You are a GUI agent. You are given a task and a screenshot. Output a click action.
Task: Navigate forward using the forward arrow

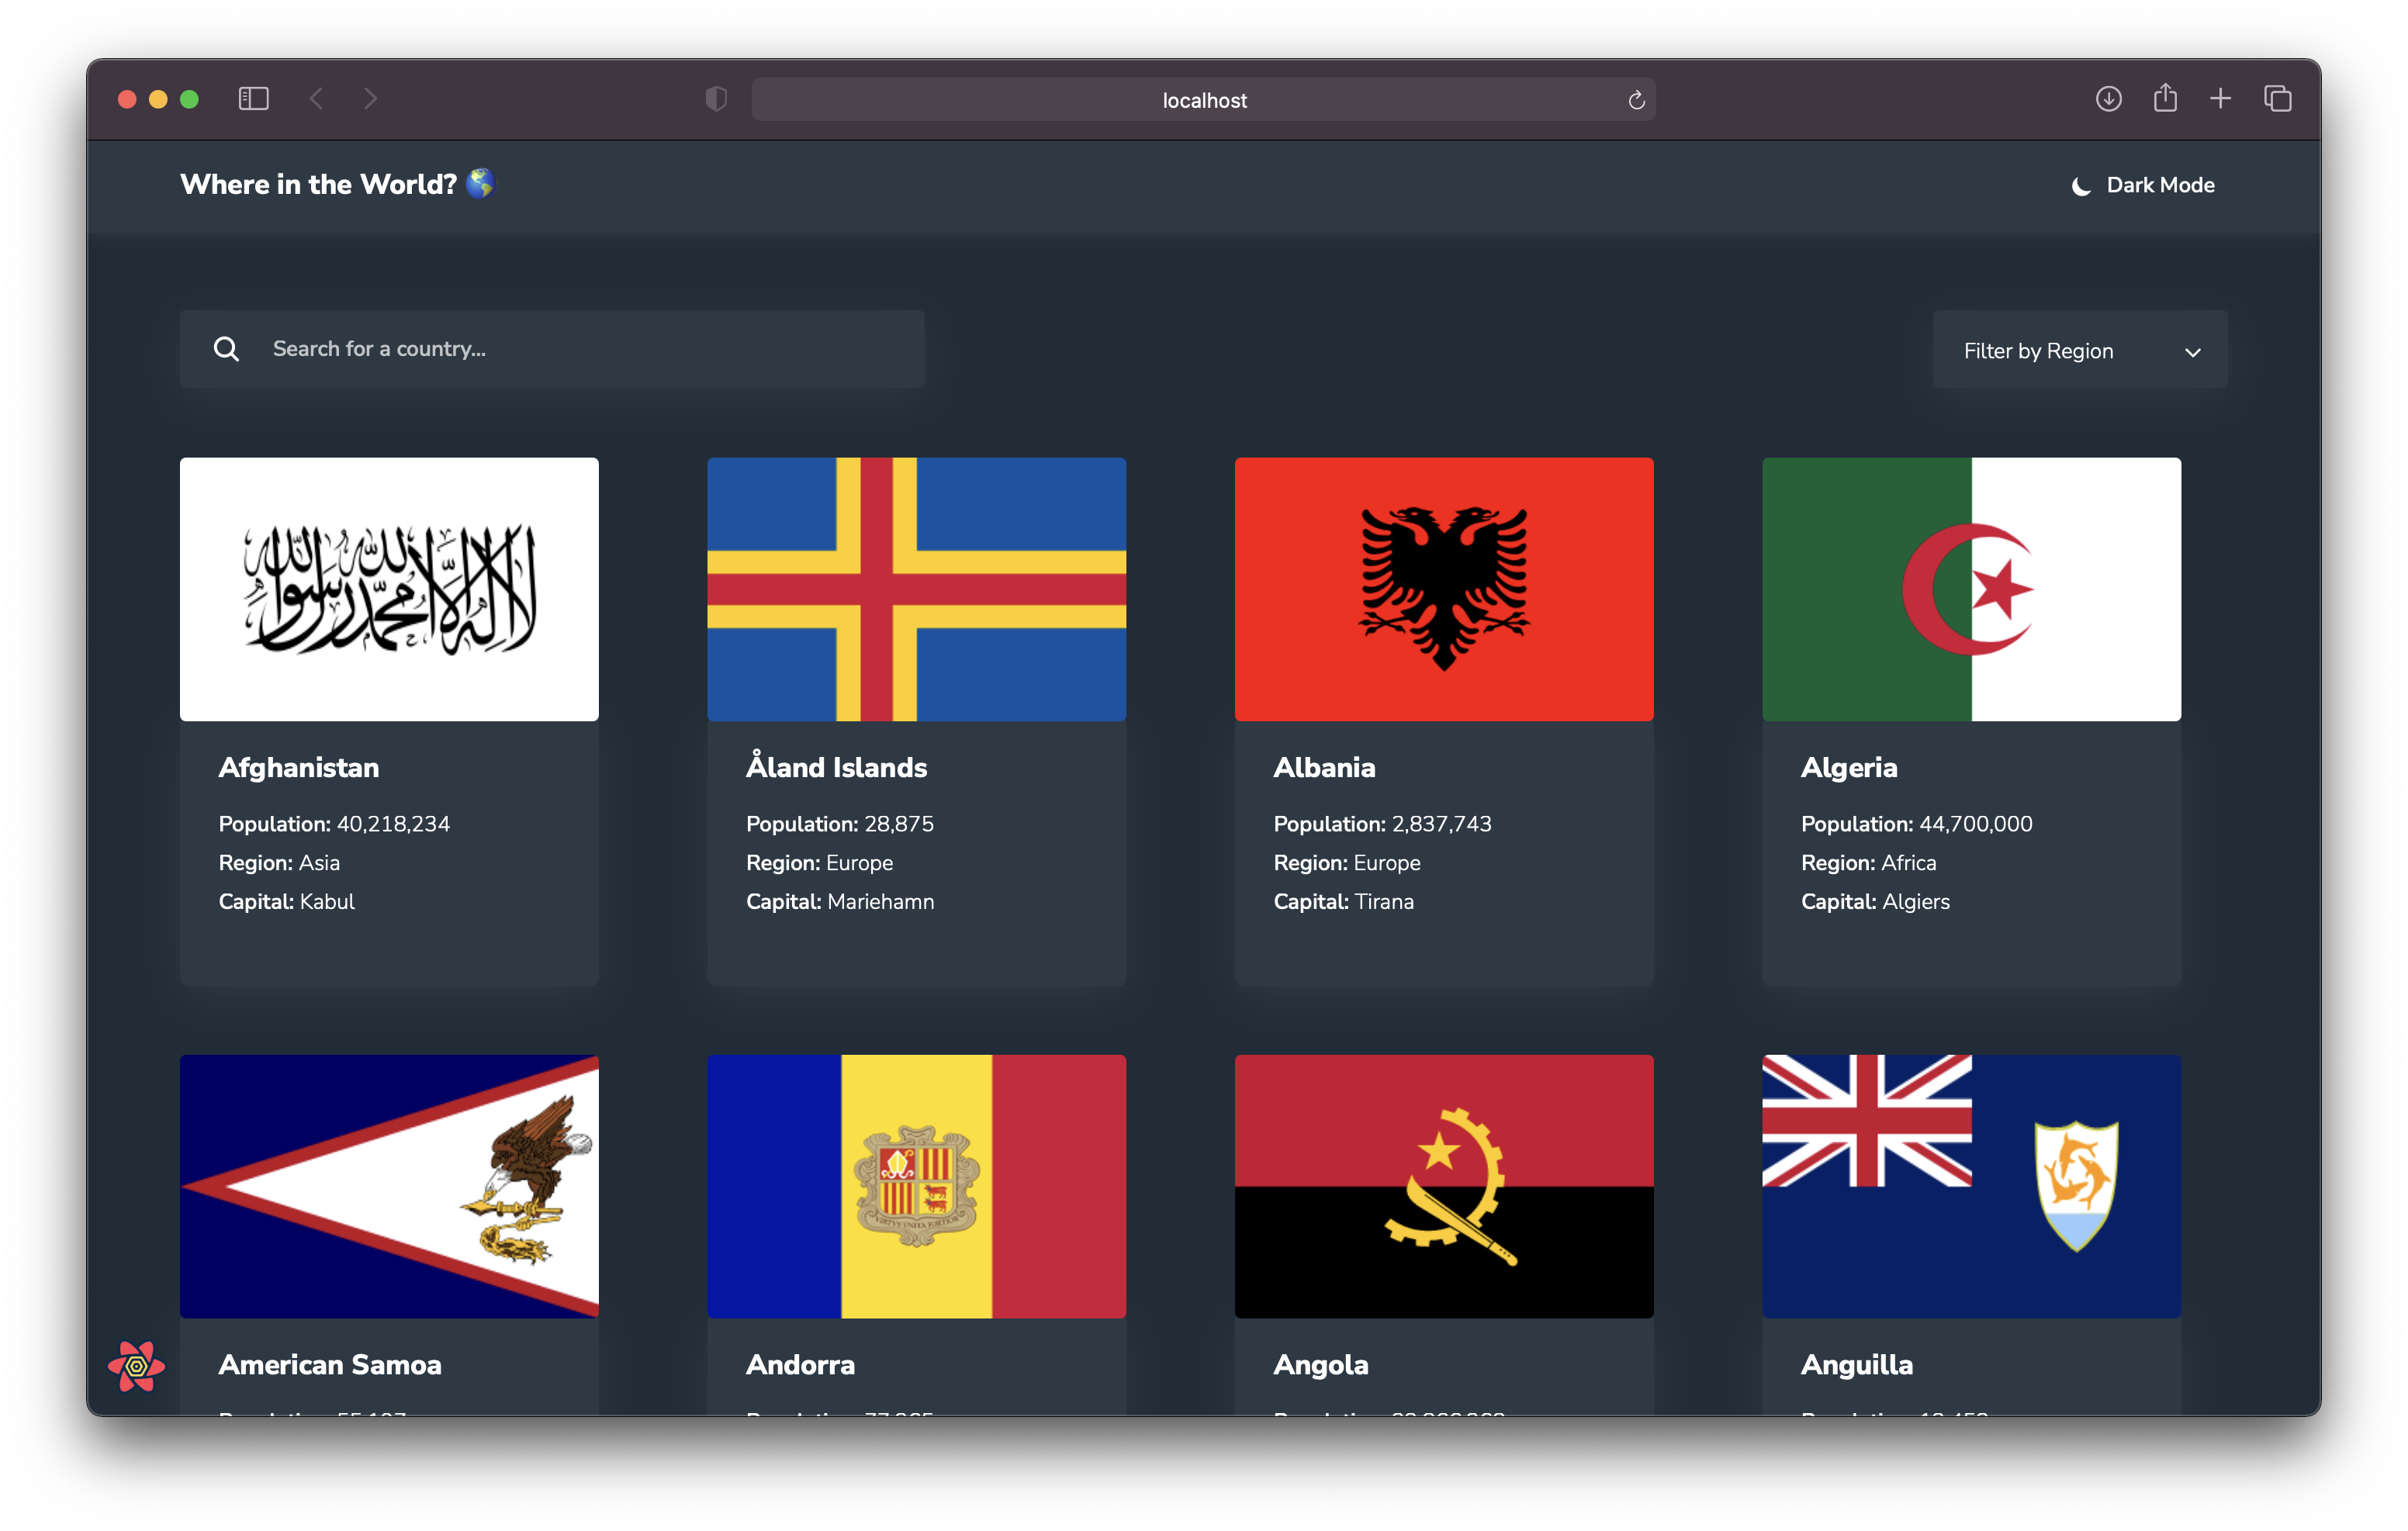[x=371, y=98]
